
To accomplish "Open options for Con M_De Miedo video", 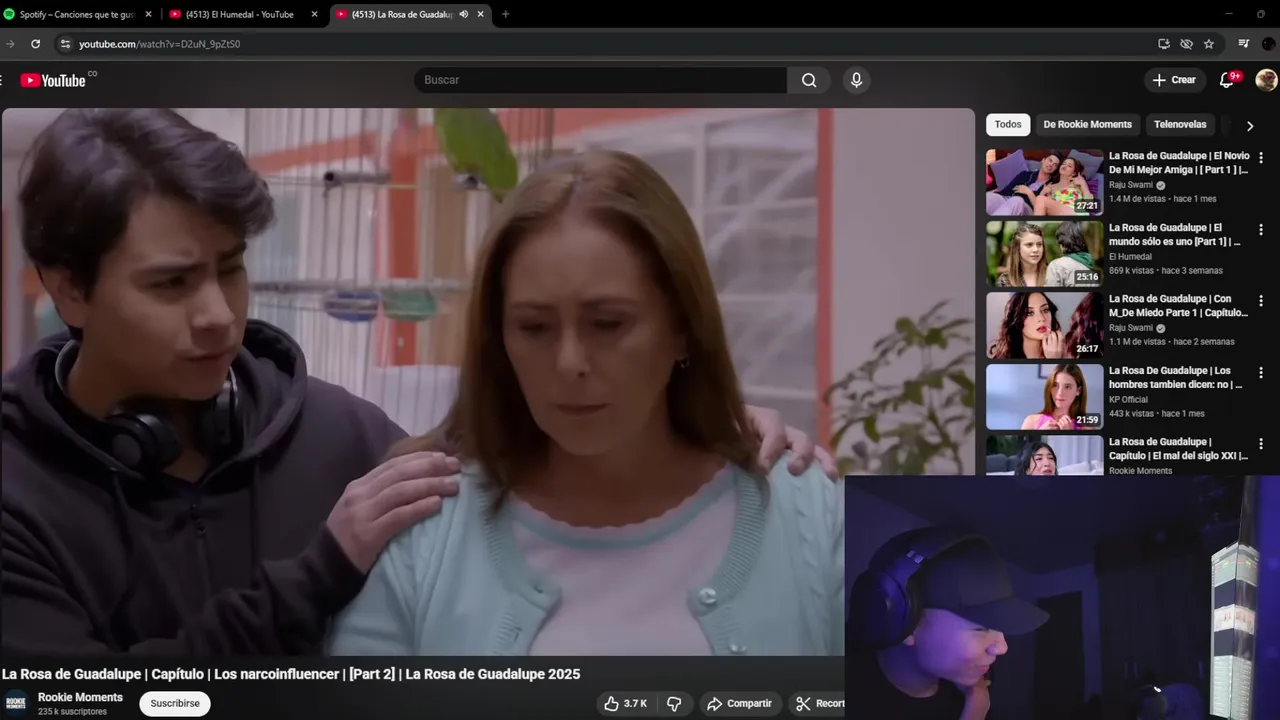I will (x=1261, y=301).
